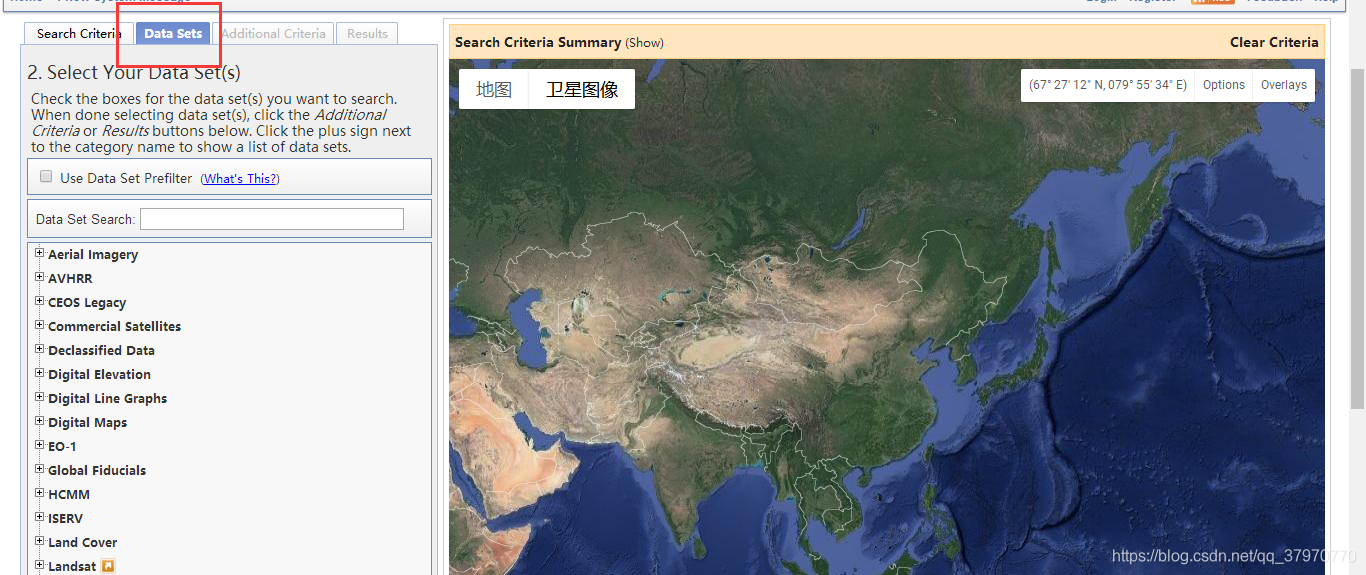Select the Global Fiducials label
Screen dimensions: 1366x575
[97, 470]
